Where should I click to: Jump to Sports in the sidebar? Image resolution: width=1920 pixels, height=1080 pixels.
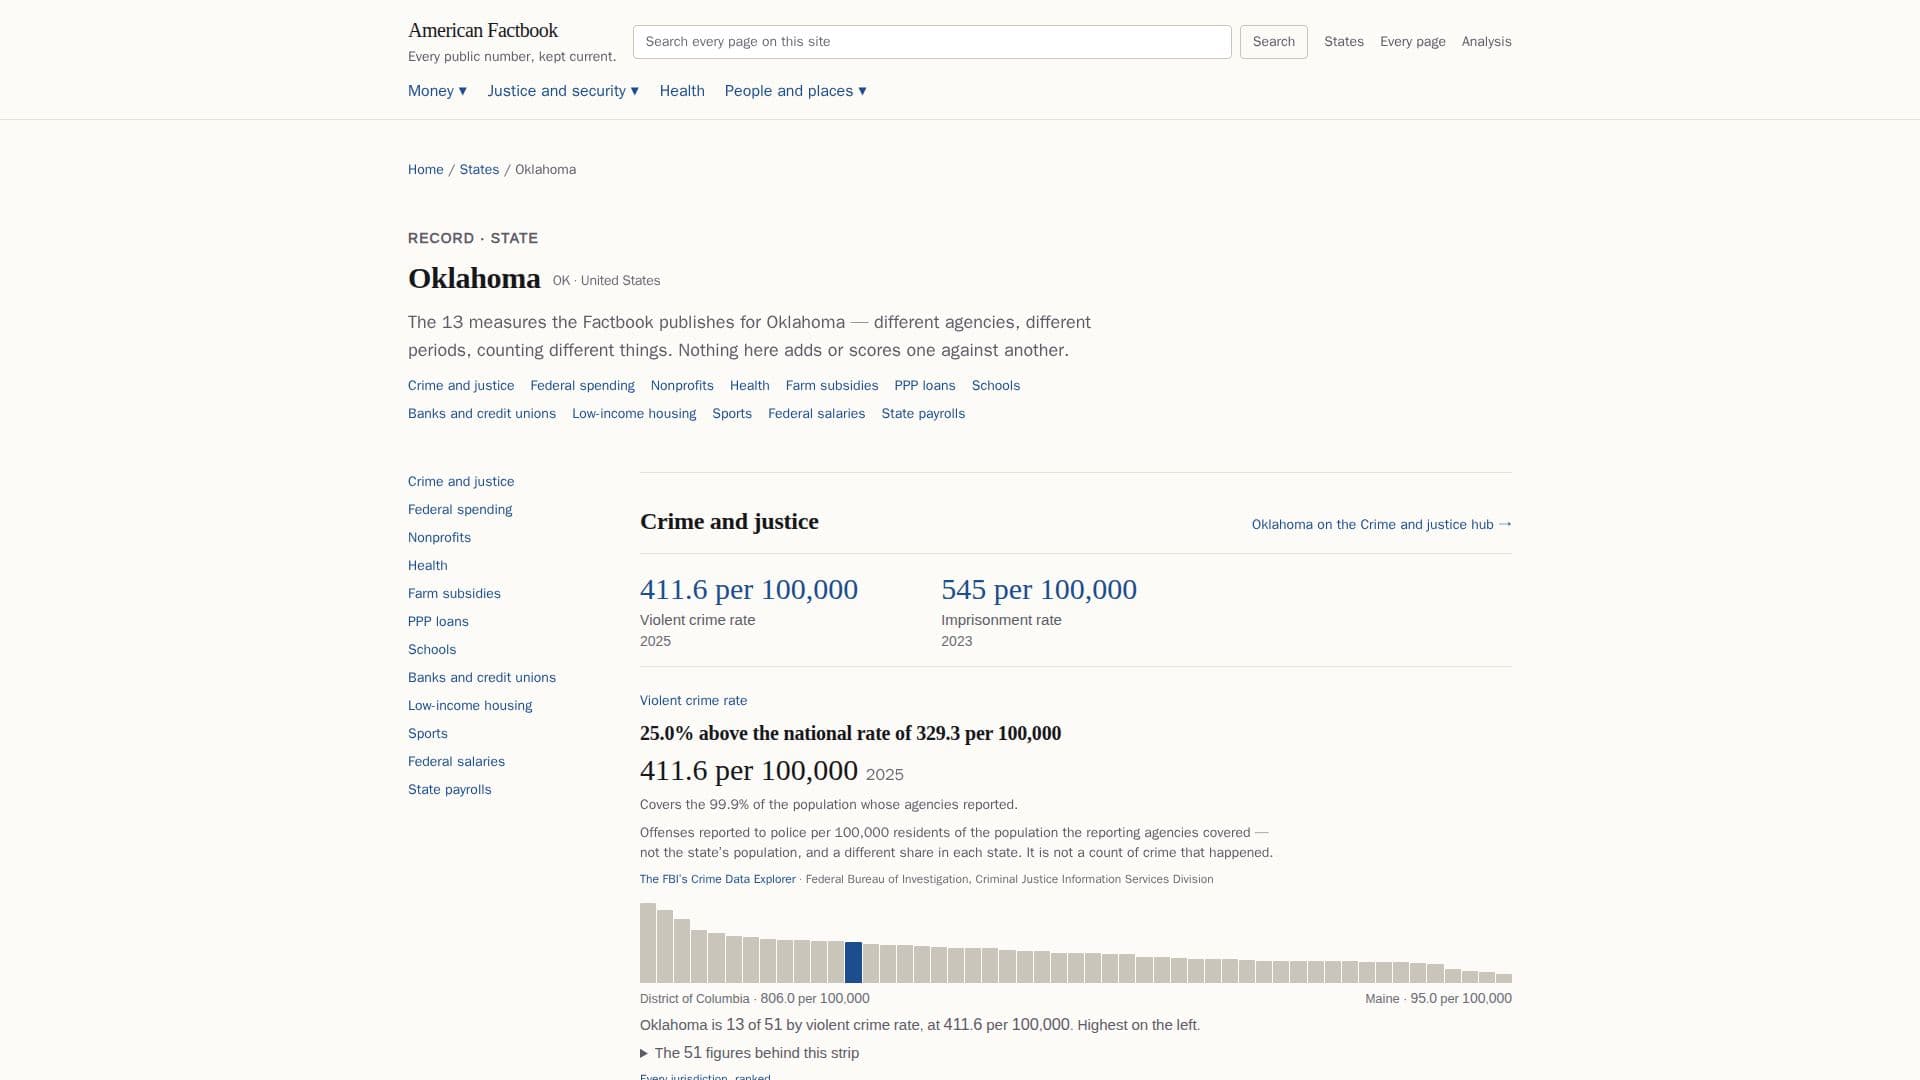(x=428, y=734)
